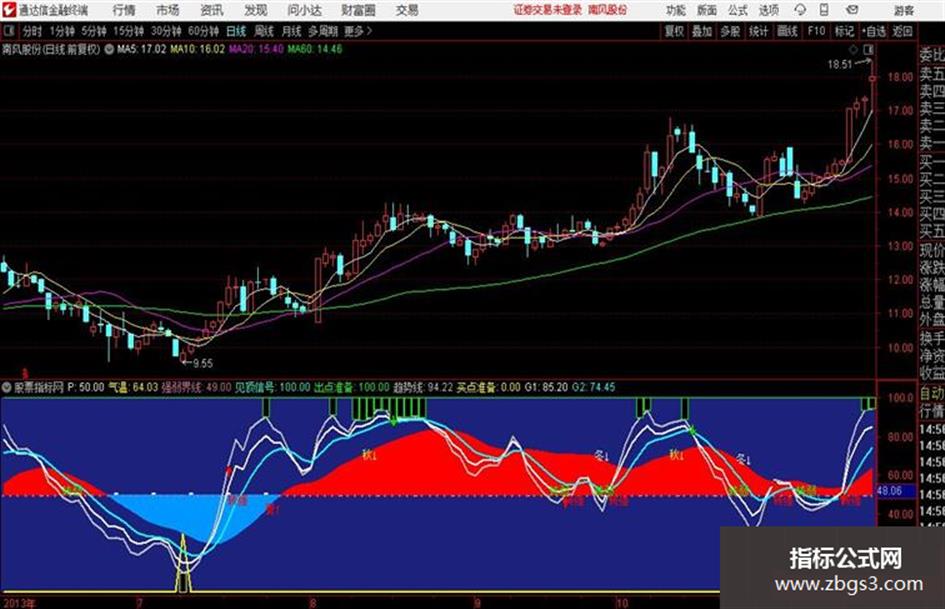This screenshot has width=945, height=609.
Task: Switch to the 1分钟 period
Action: [x=61, y=31]
